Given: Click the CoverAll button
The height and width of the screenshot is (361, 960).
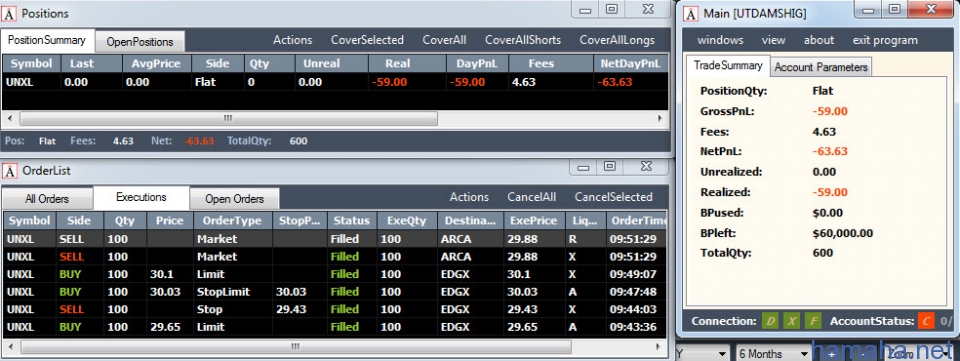Looking at the screenshot, I should click(444, 40).
